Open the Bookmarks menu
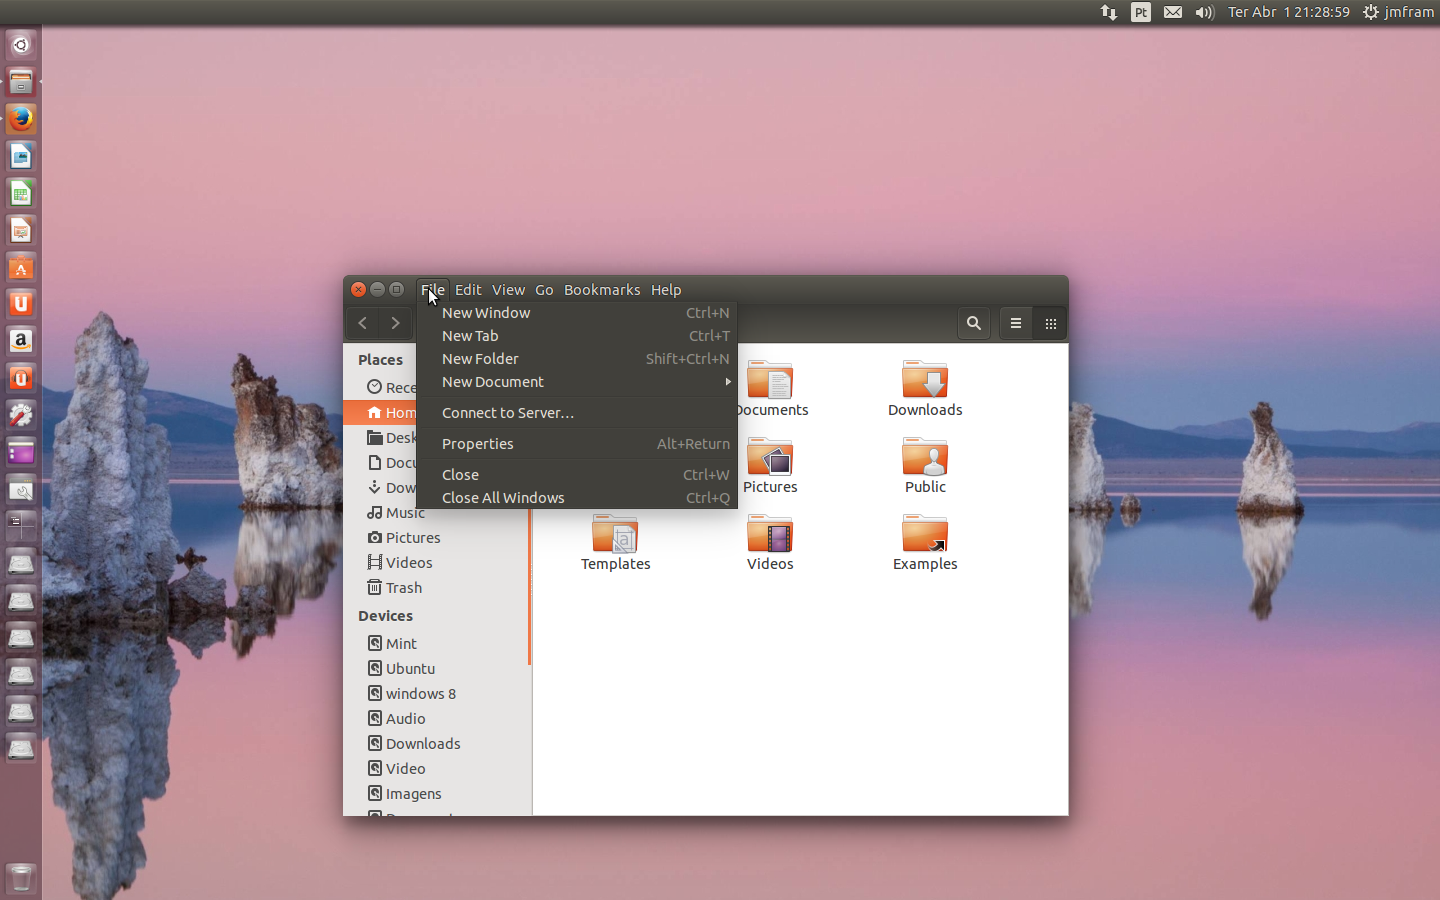 (x=602, y=290)
